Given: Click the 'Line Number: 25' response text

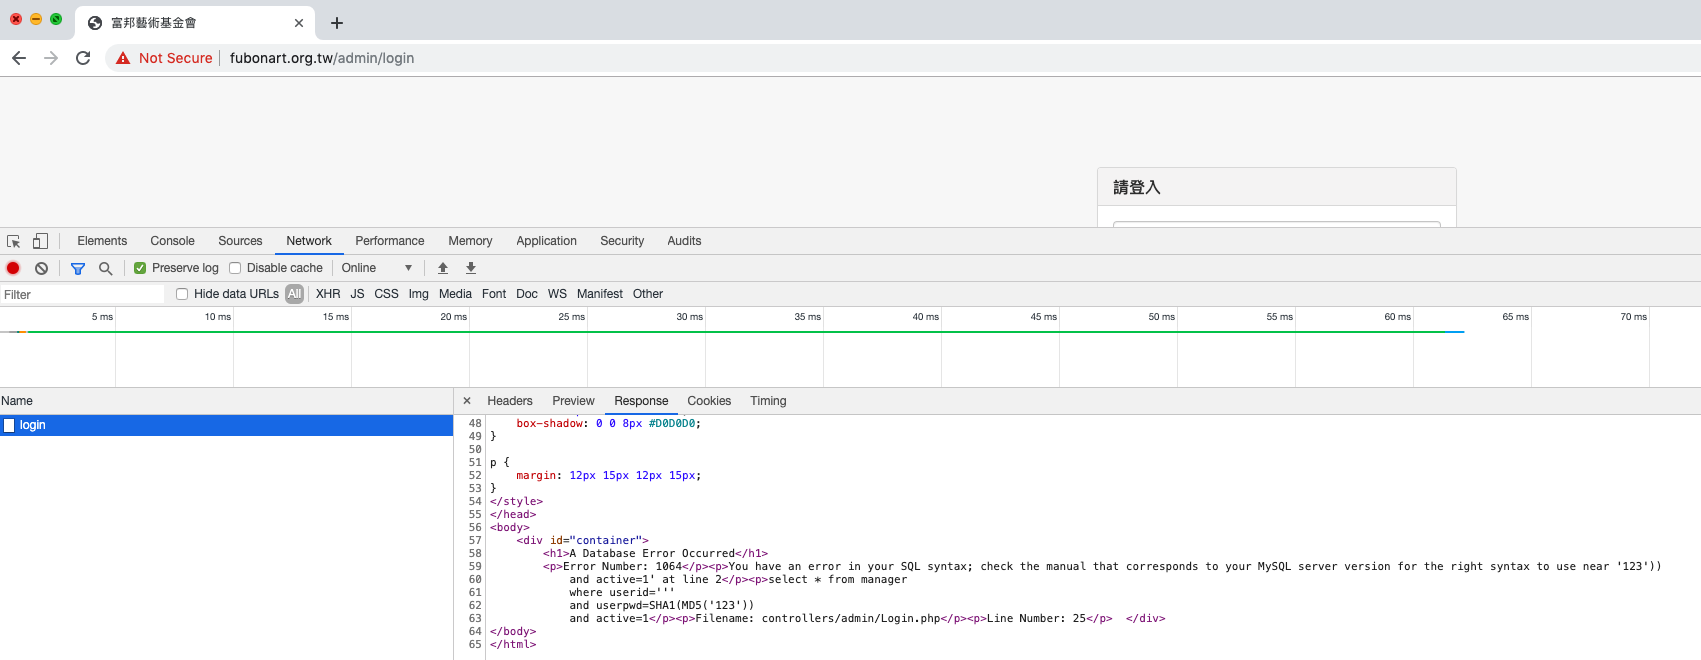Looking at the screenshot, I should tap(1036, 618).
